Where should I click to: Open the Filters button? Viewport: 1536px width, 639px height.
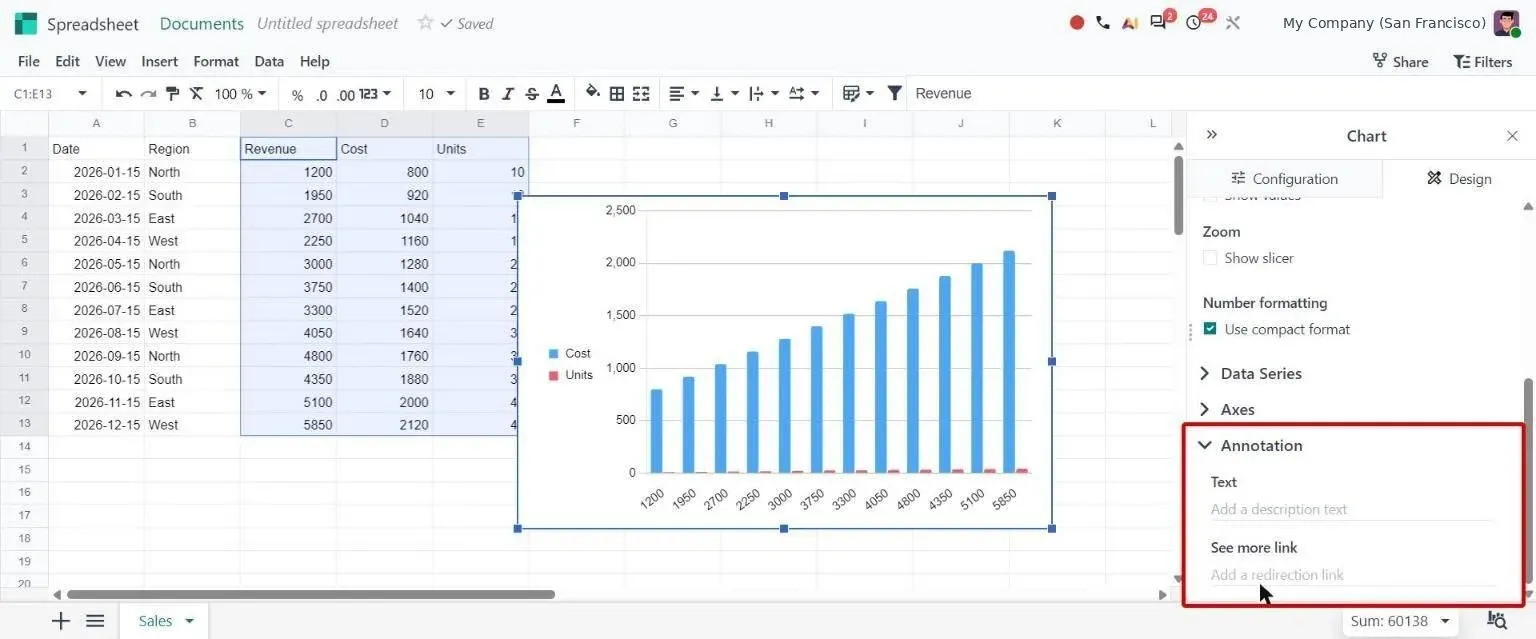1483,61
